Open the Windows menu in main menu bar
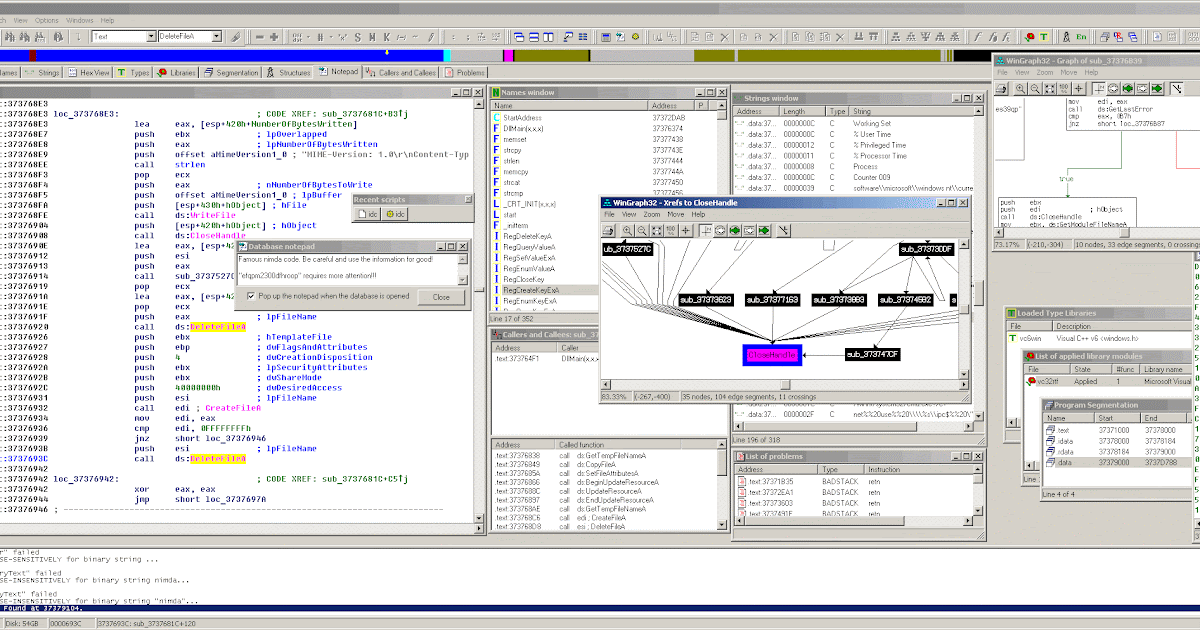The image size is (1200, 630). pyautogui.click(x=79, y=20)
